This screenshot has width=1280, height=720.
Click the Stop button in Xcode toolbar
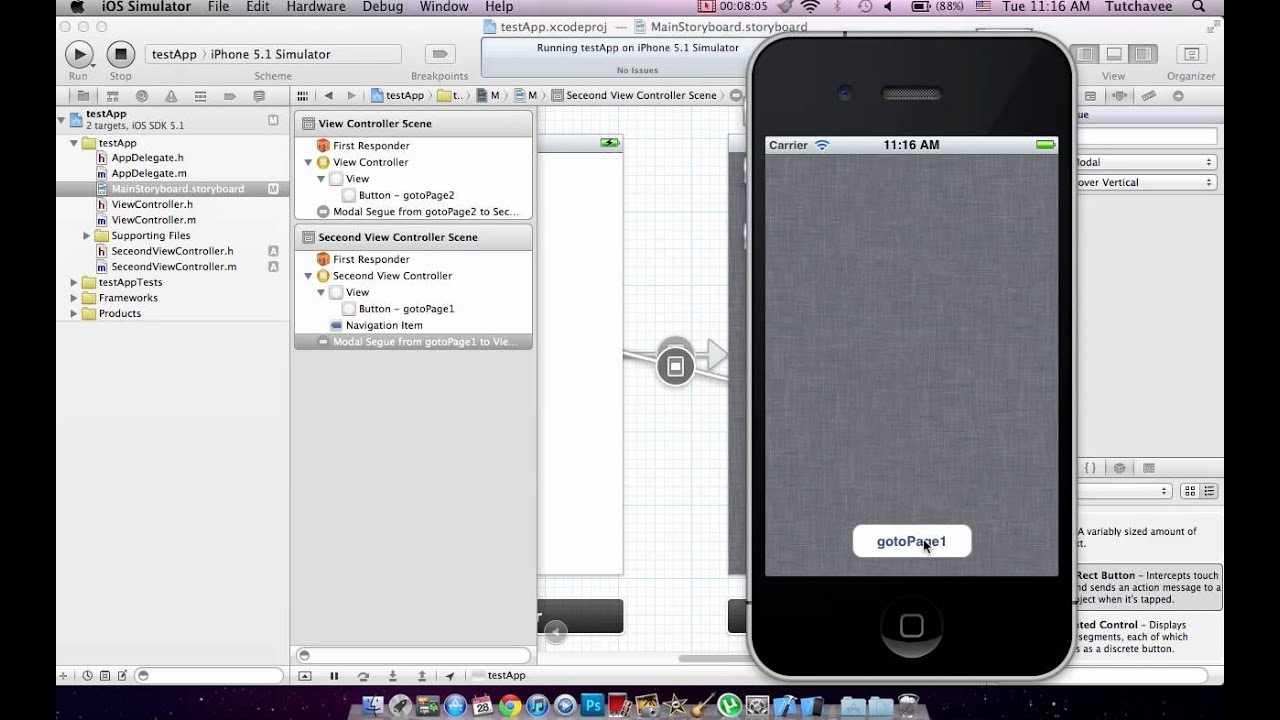(x=120, y=54)
